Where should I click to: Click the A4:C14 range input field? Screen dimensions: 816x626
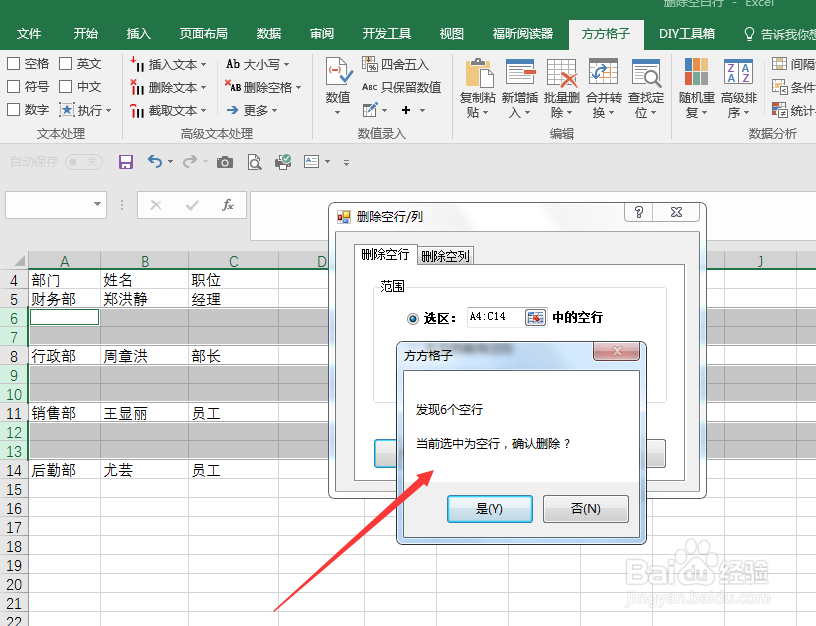click(x=494, y=315)
